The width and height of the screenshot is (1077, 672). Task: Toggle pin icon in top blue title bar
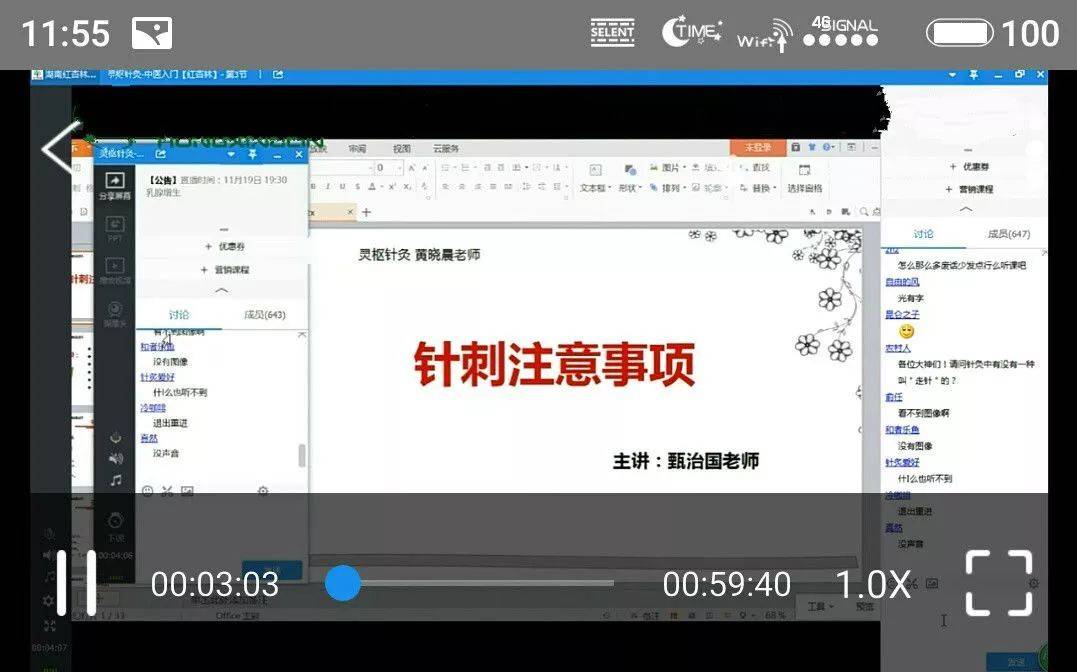click(x=973, y=74)
